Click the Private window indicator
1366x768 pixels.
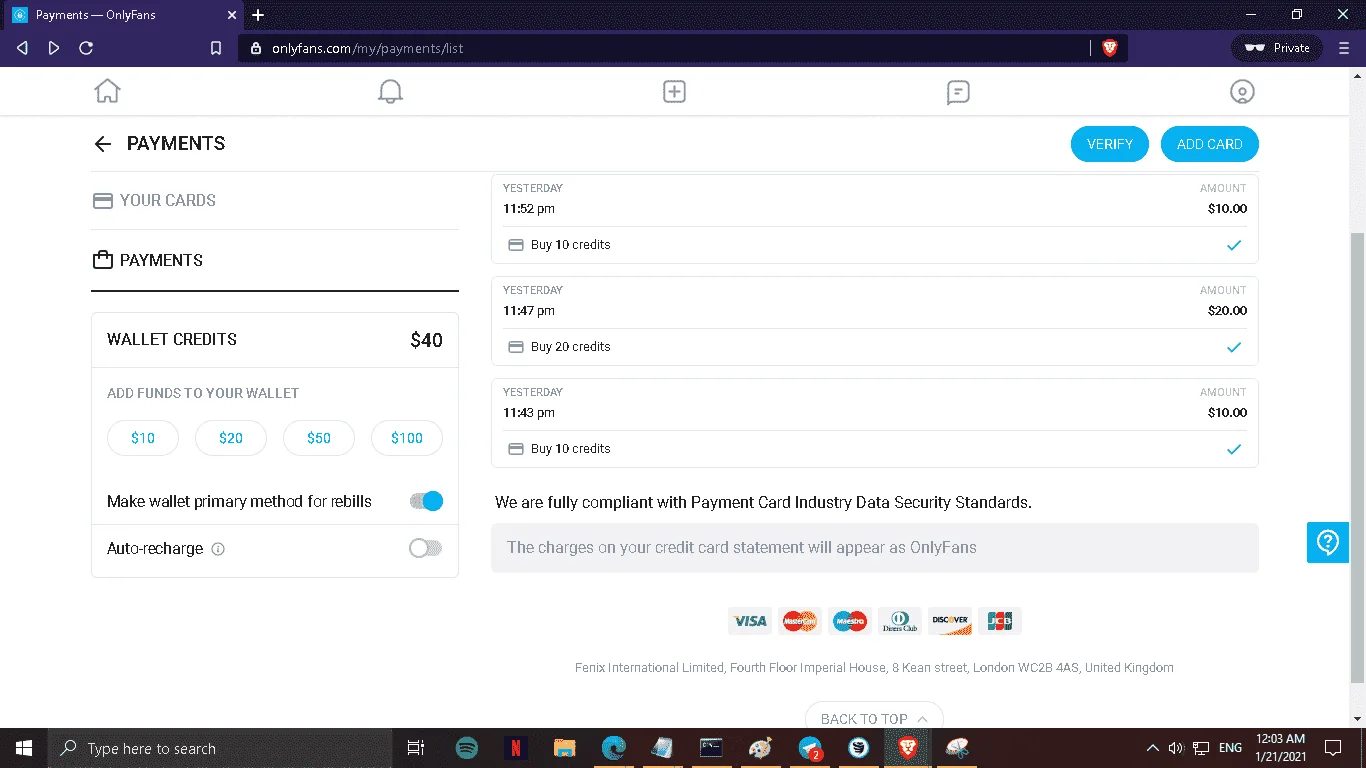1277,48
